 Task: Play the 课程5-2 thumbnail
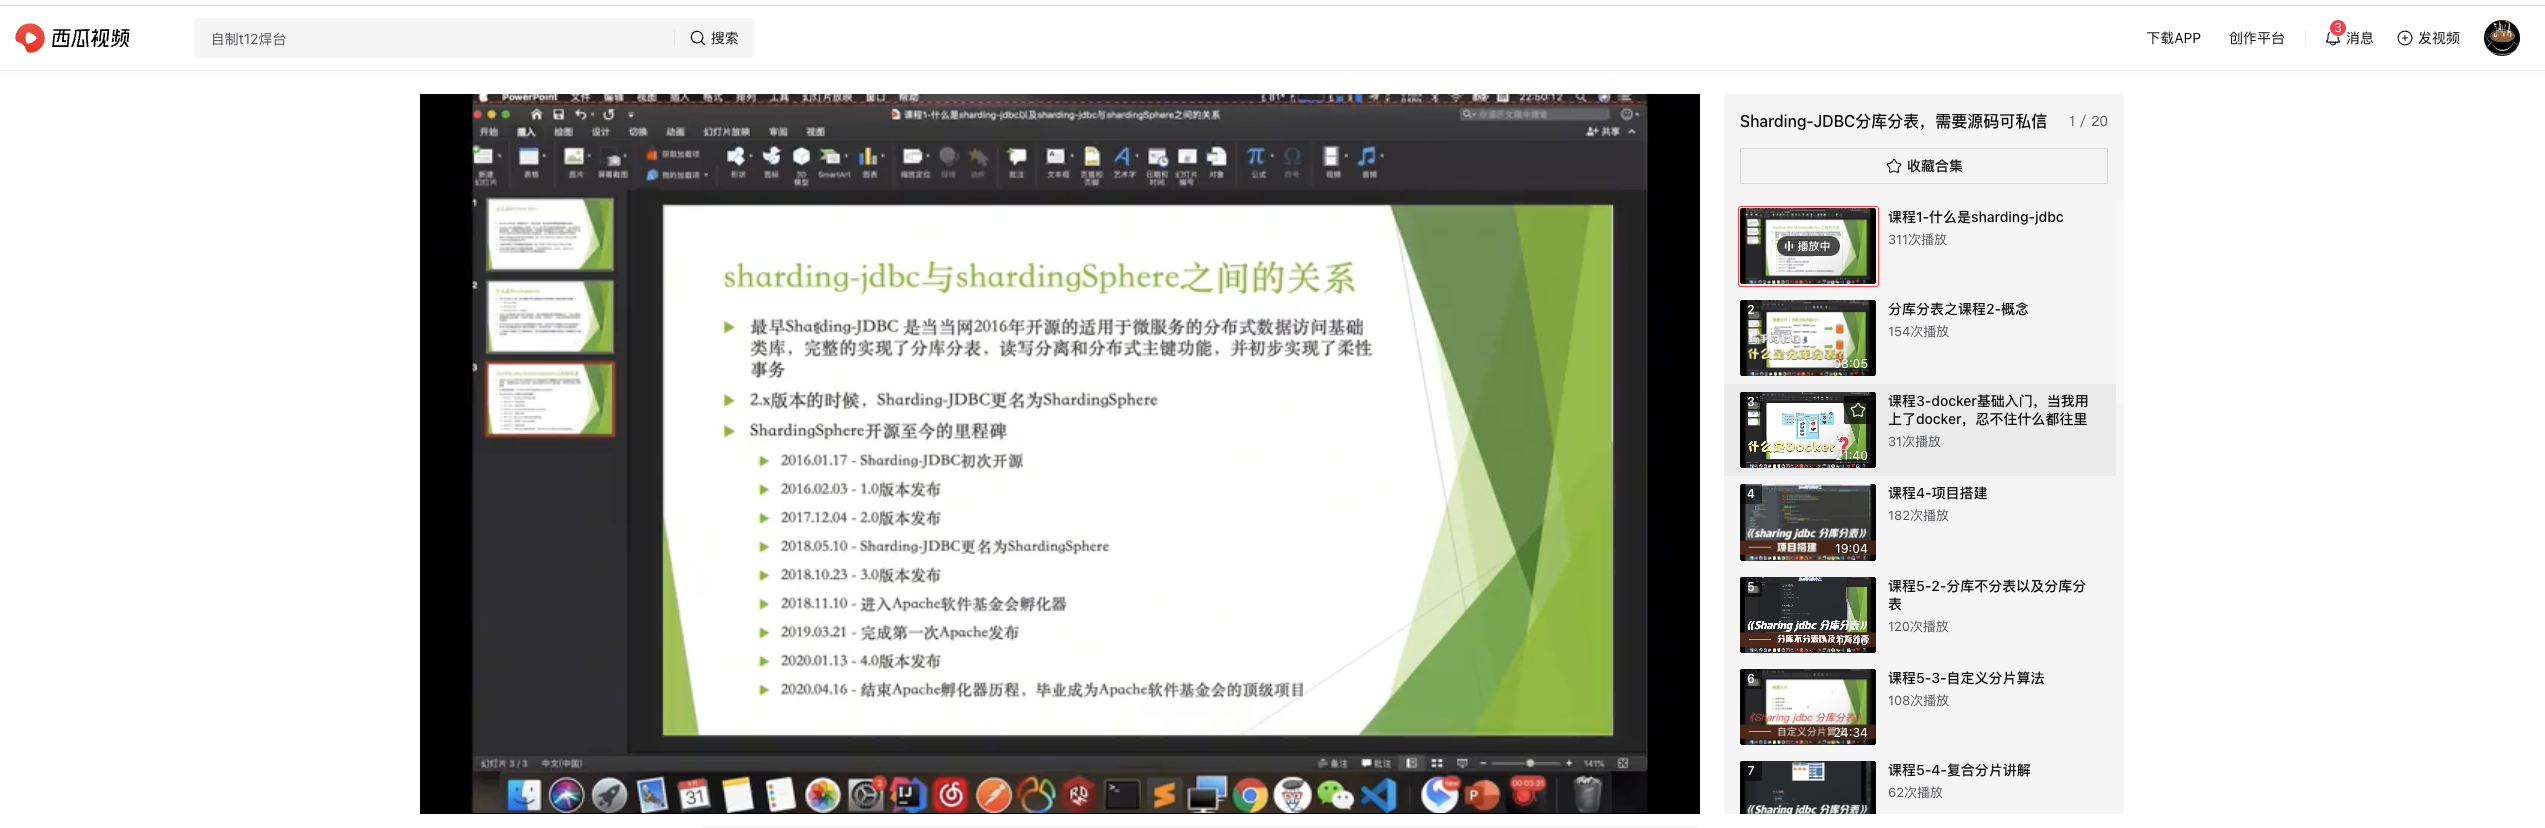point(1808,615)
